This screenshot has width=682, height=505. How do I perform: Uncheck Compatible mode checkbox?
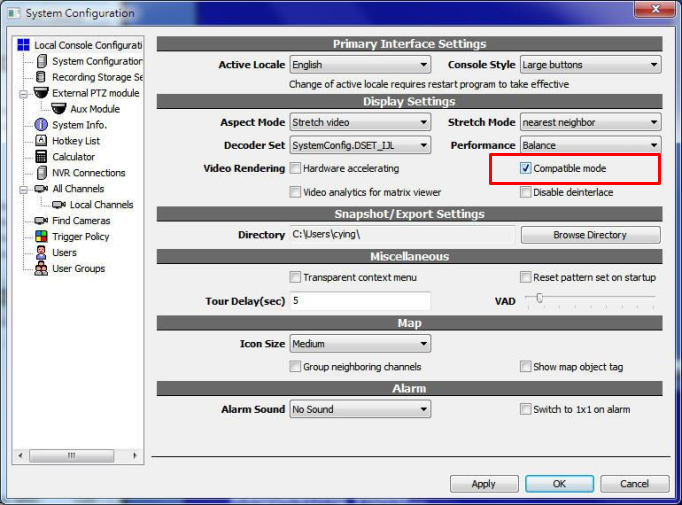525,168
